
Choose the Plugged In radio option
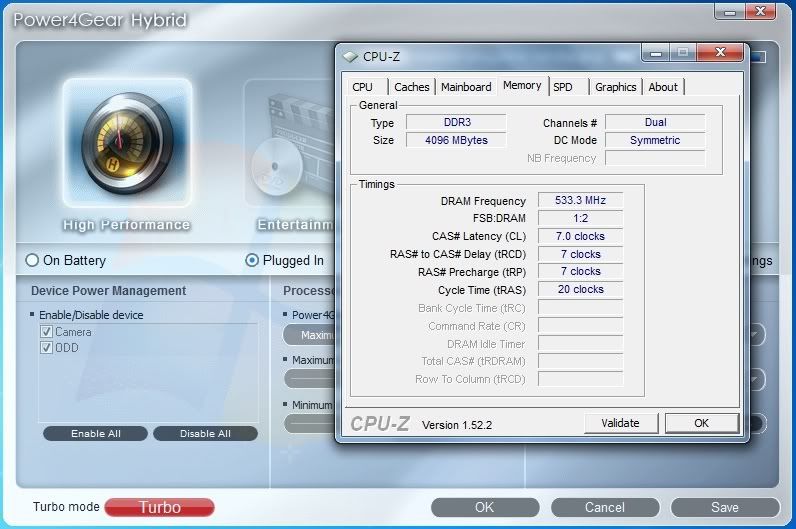pos(252,260)
